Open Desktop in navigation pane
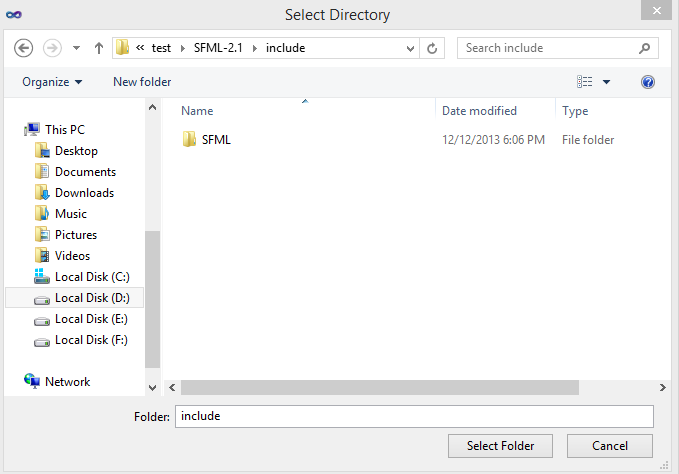Image resolution: width=679 pixels, height=474 pixels. coord(76,151)
